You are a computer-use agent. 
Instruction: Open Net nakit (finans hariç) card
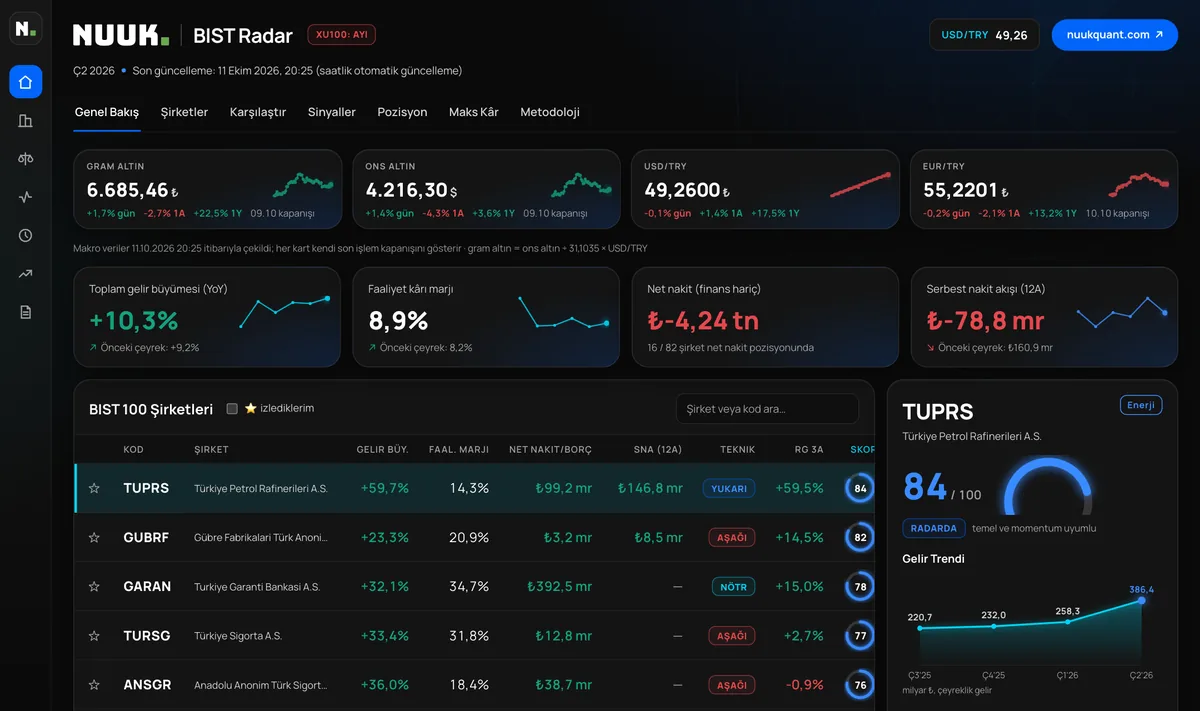click(765, 317)
